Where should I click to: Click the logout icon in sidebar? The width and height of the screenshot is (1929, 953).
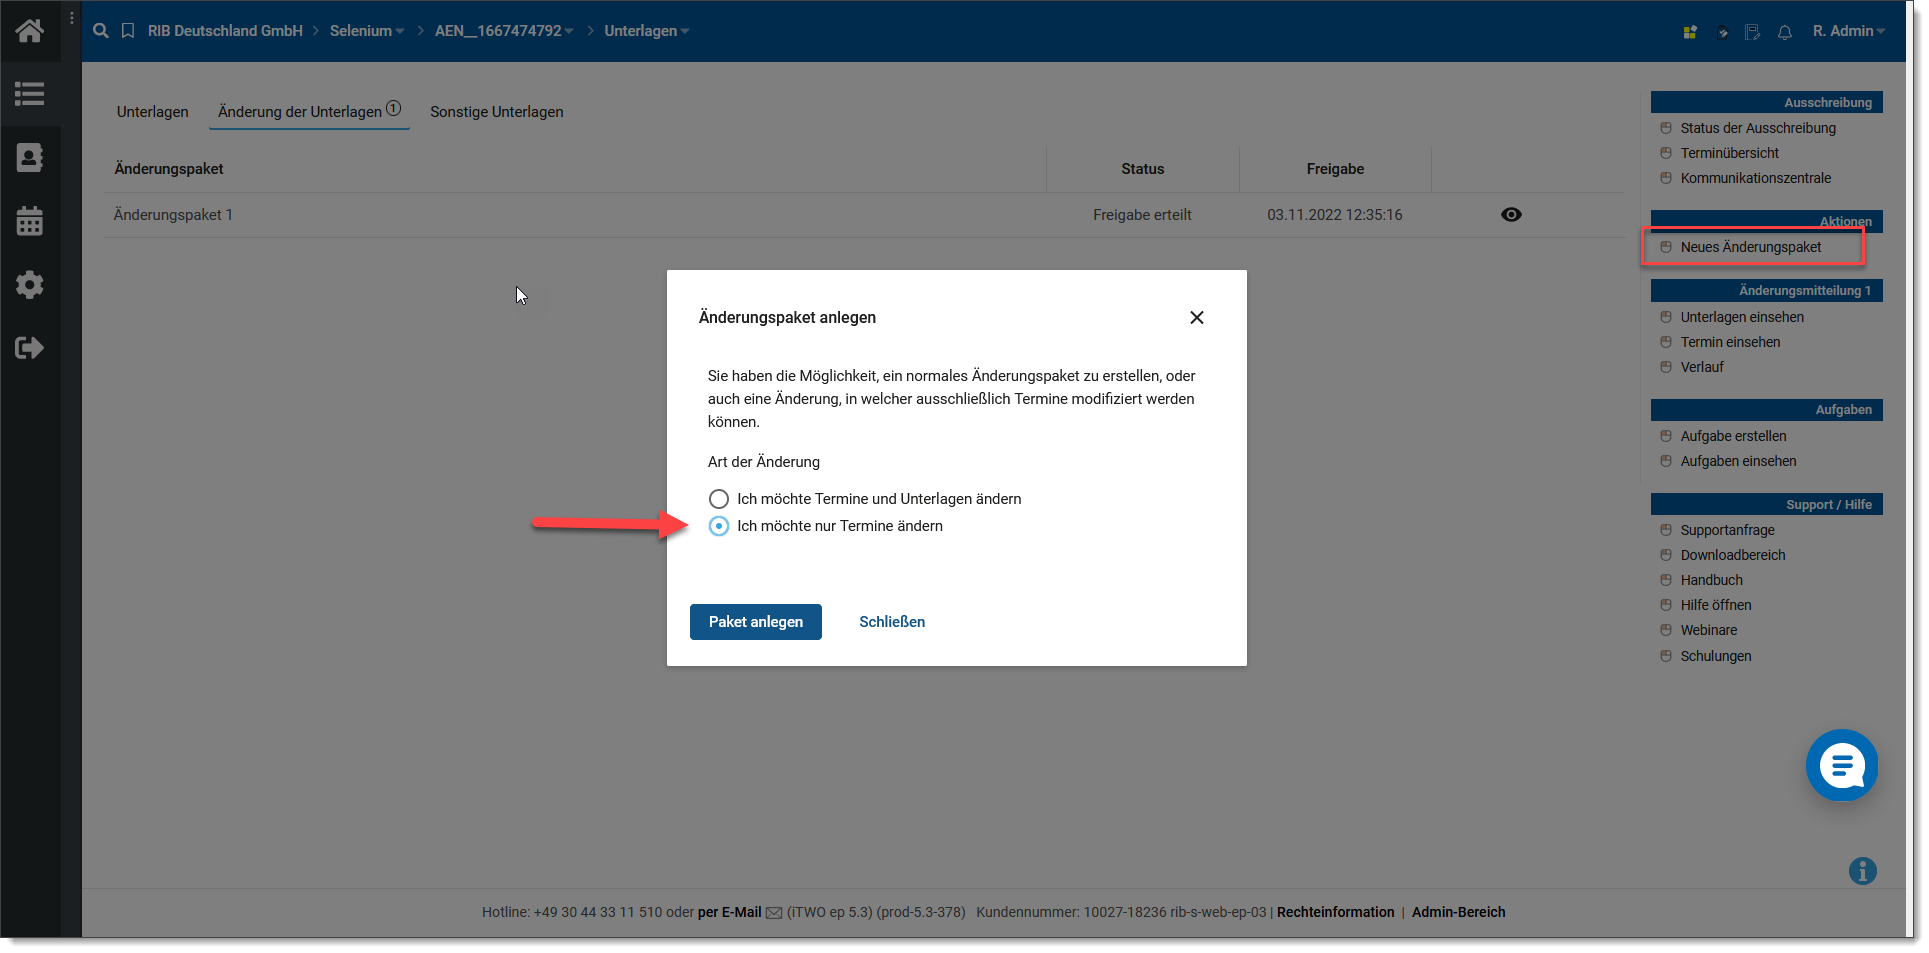click(29, 348)
